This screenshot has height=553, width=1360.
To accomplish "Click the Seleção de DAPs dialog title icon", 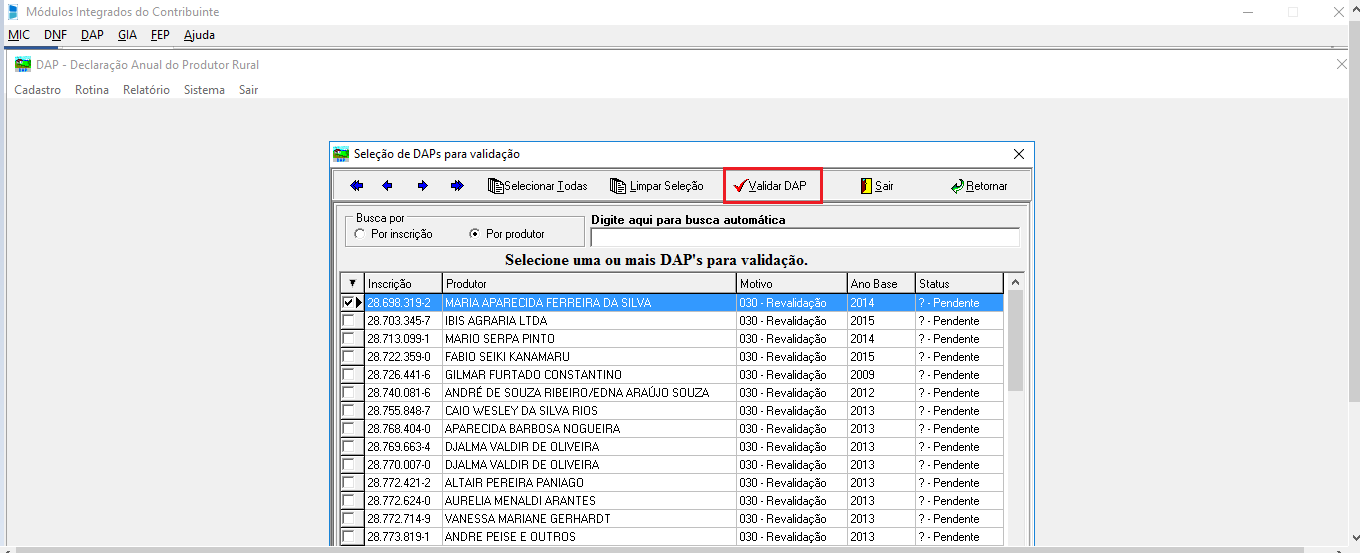I will 341,154.
